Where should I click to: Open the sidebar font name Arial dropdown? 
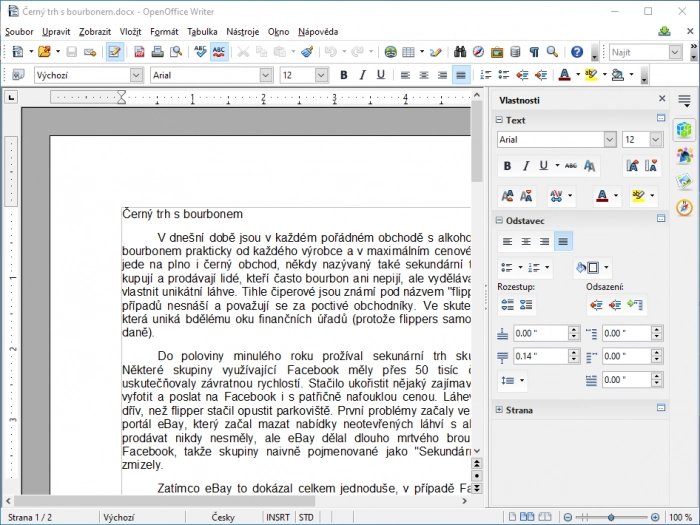tap(610, 140)
